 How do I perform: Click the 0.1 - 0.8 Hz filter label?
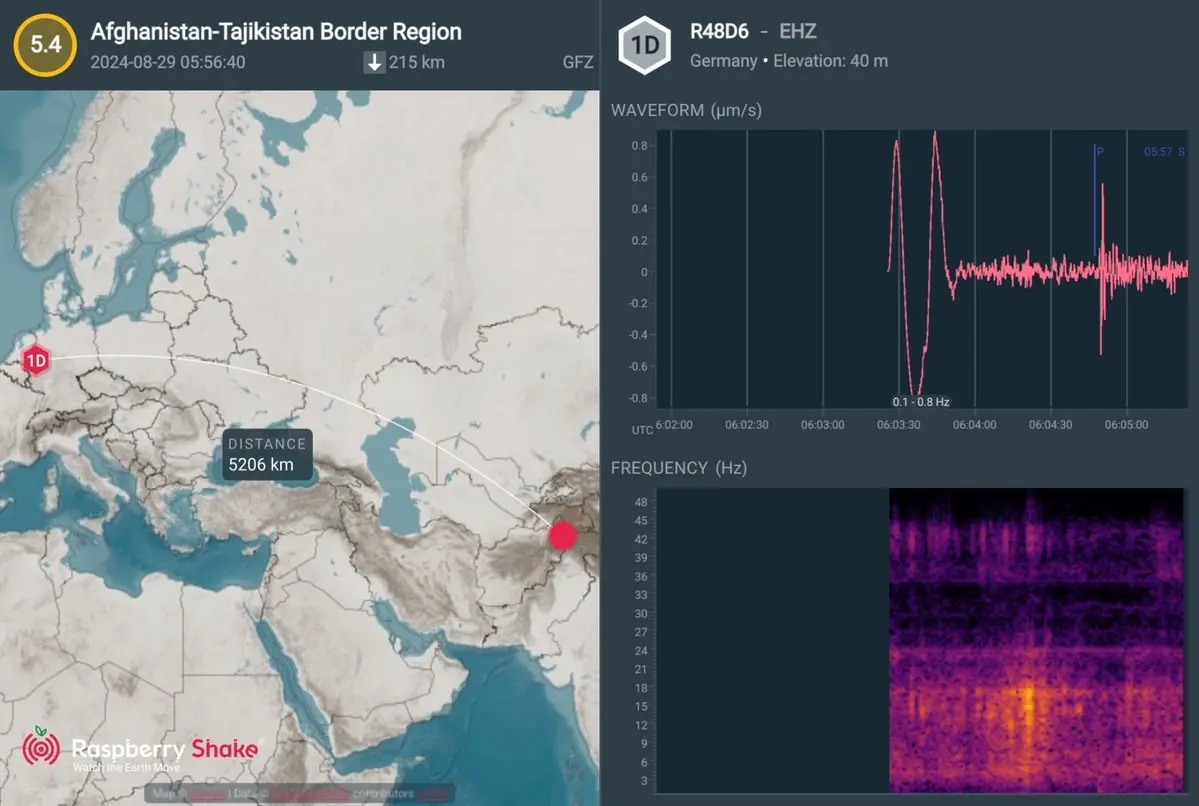(920, 402)
